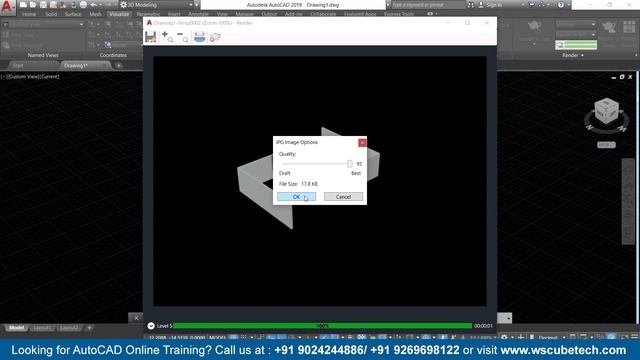640x360 pixels.
Task: Open the named view dropdown in ribbon
Action: pos(44,24)
